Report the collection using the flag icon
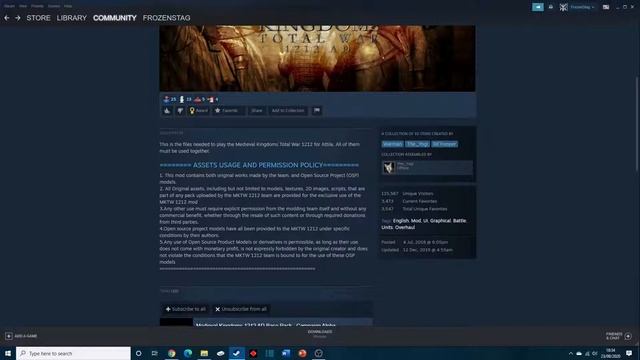This screenshot has height=360, width=640. (x=317, y=111)
